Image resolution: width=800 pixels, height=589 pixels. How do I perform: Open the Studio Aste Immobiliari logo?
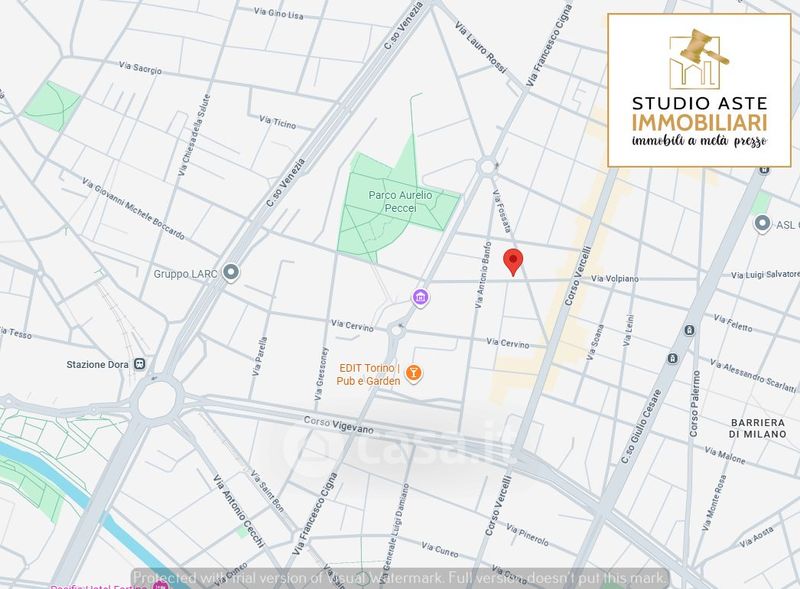click(x=699, y=89)
